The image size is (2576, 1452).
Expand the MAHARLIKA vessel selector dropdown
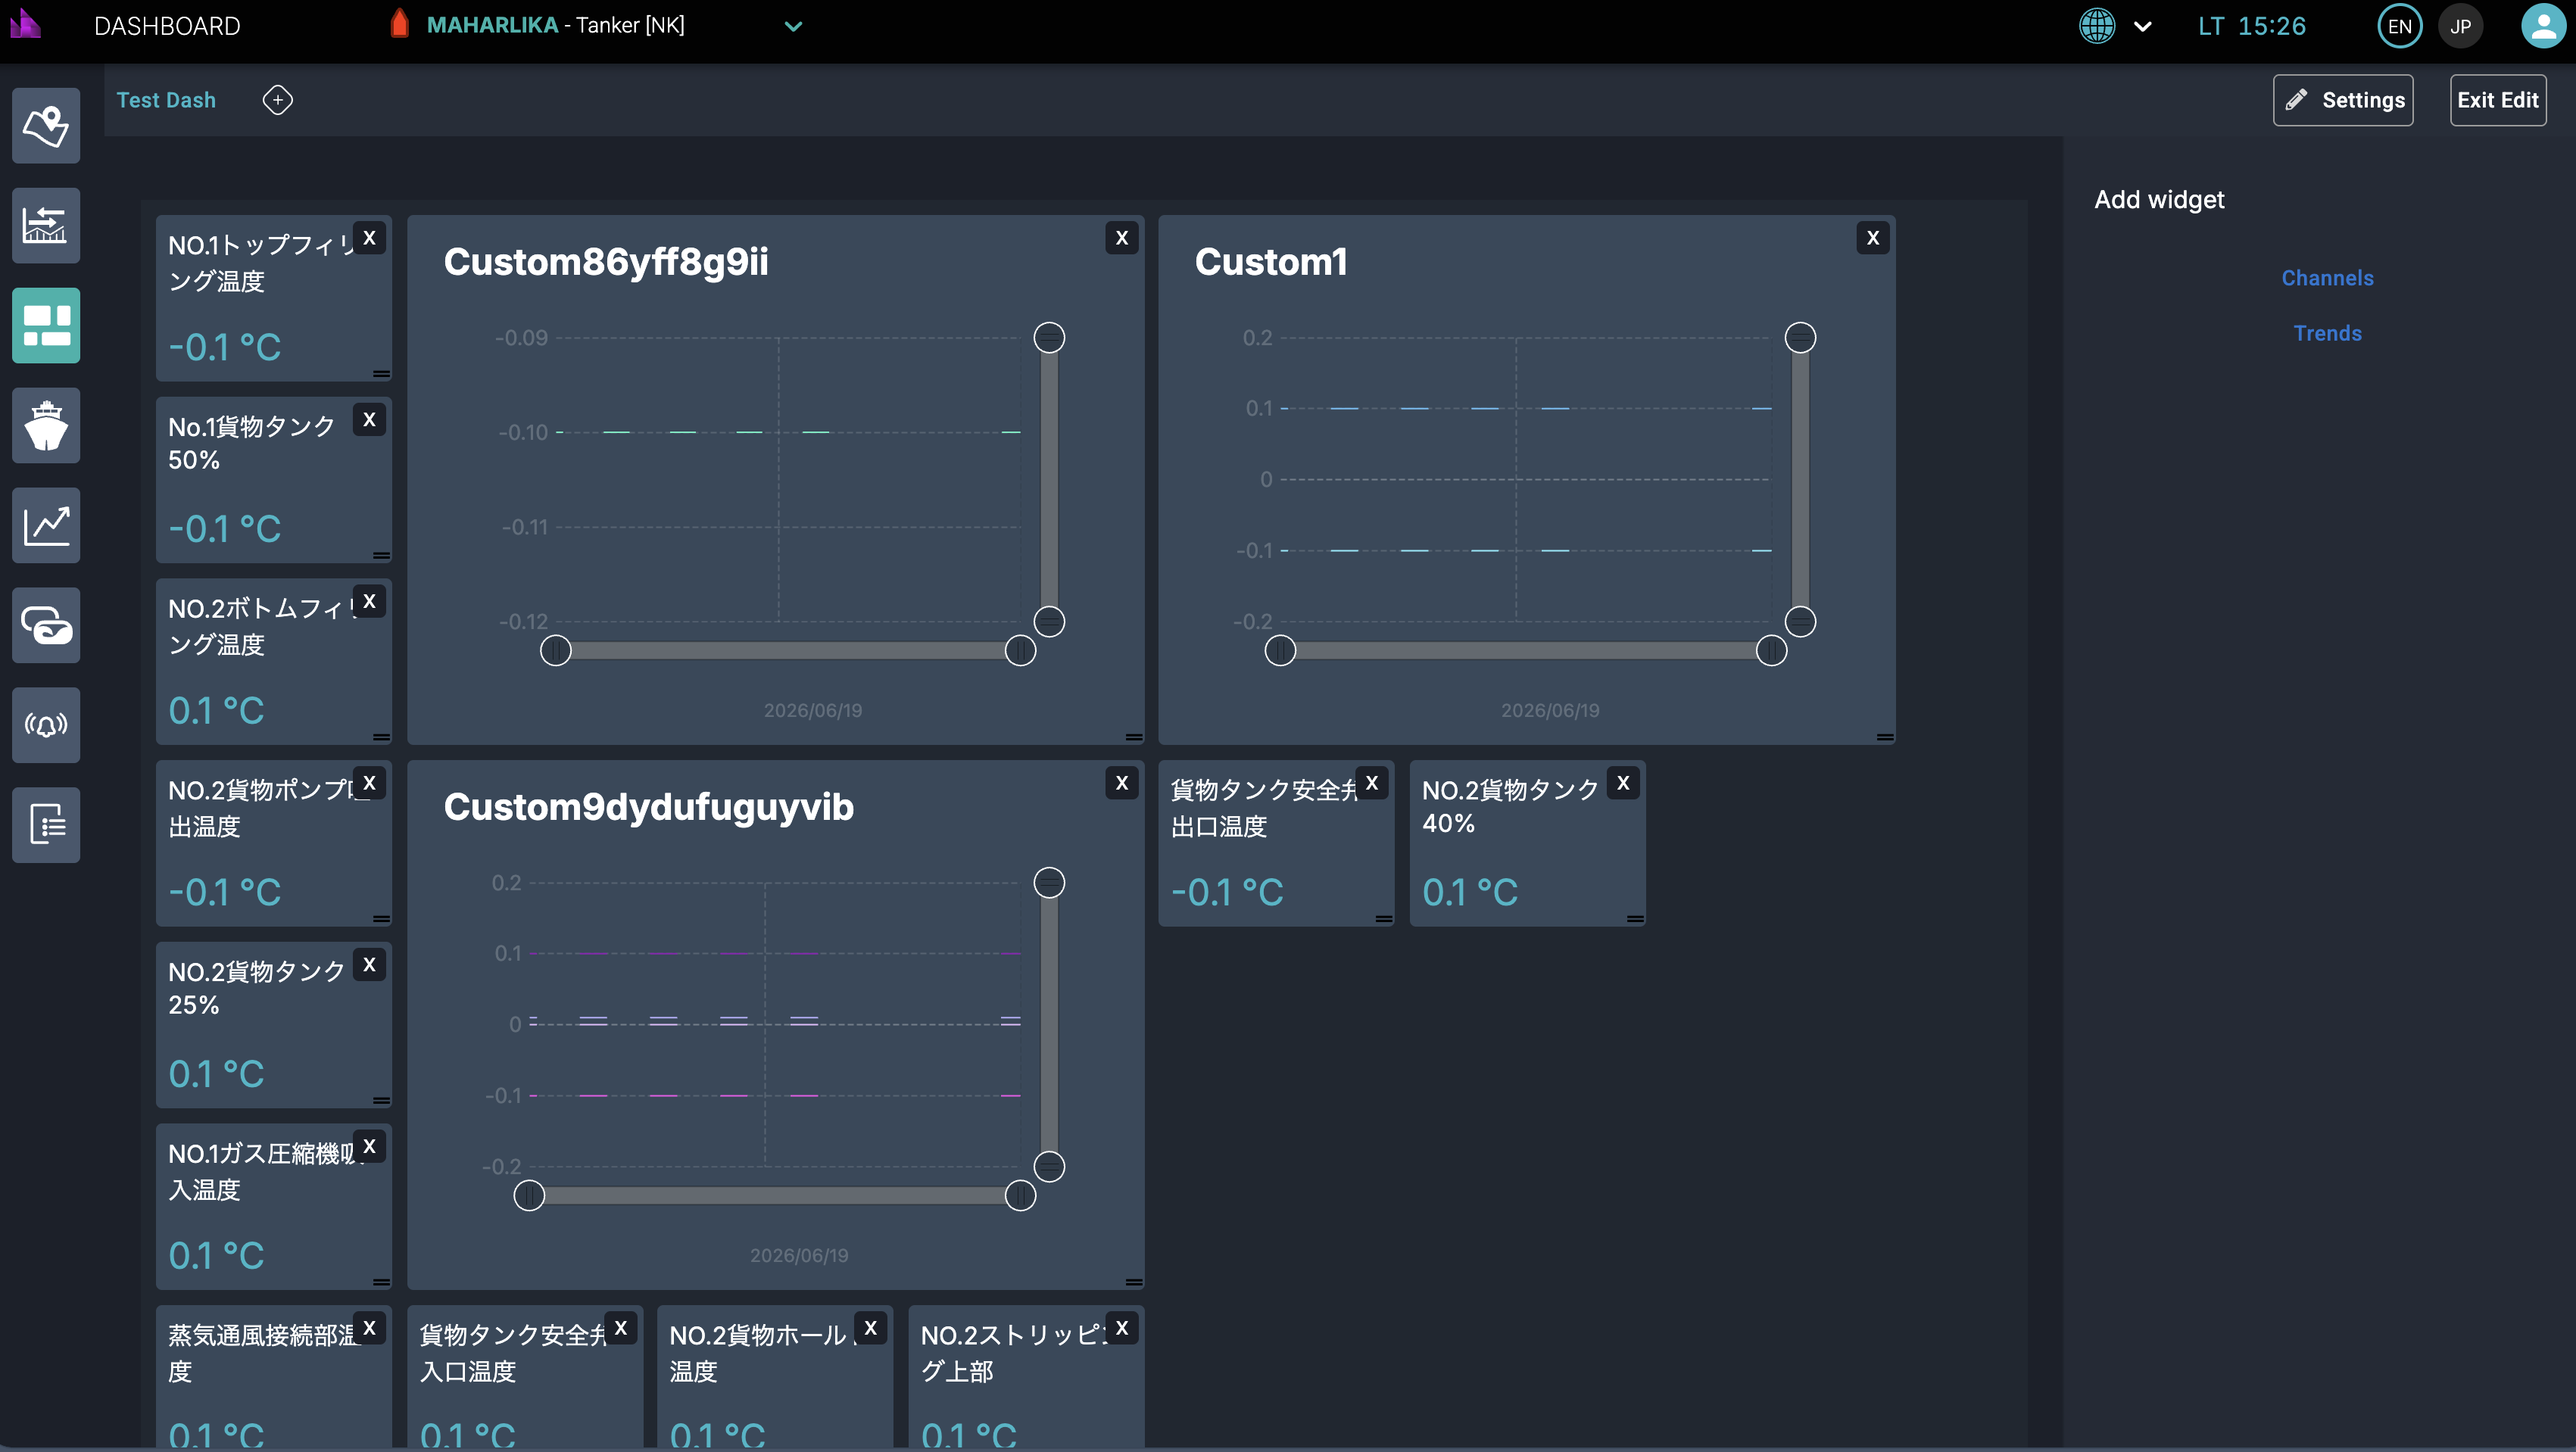click(793, 26)
